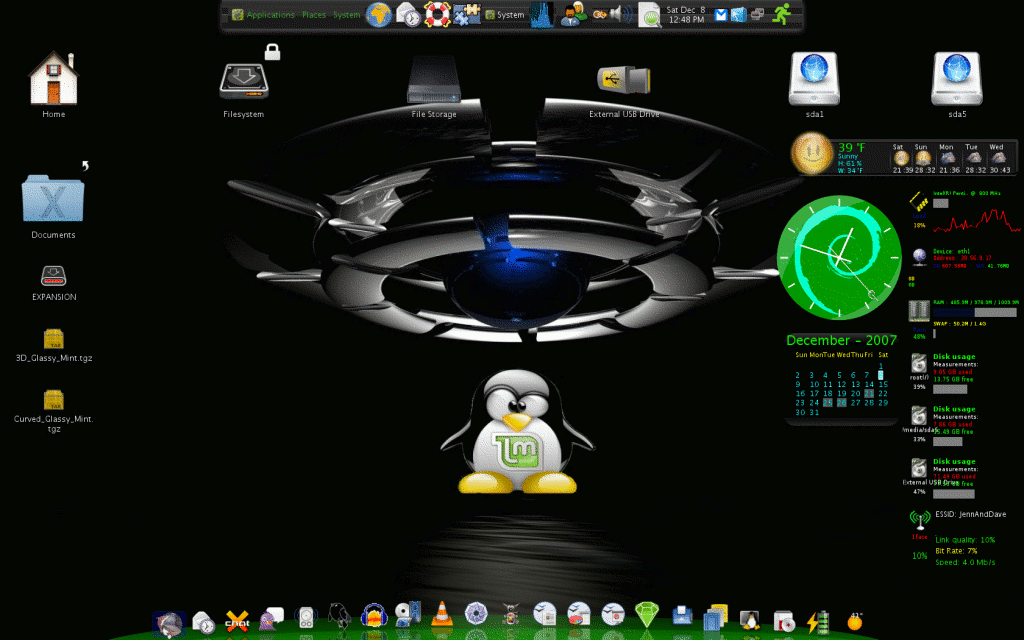Click the blue mail notification tray icon

[720, 15]
